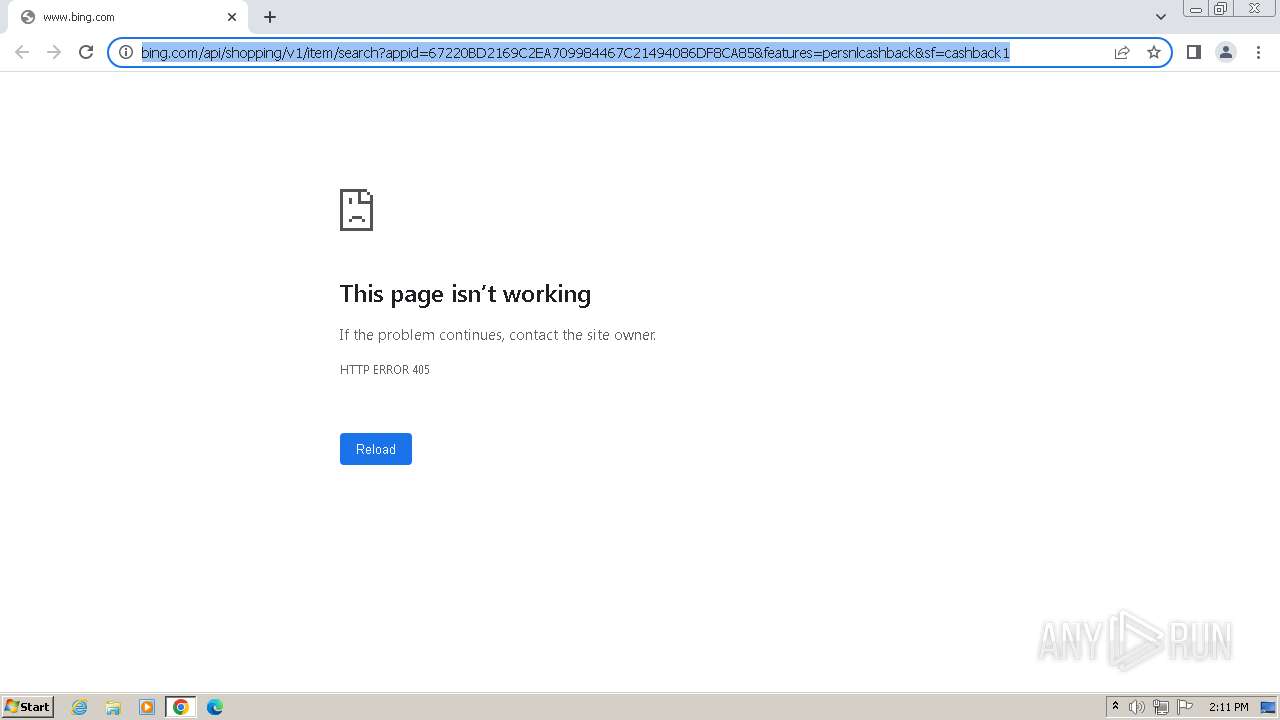Viewport: 1280px width, 720px height.
Task: Open a new tab with the plus button
Action: [270, 17]
